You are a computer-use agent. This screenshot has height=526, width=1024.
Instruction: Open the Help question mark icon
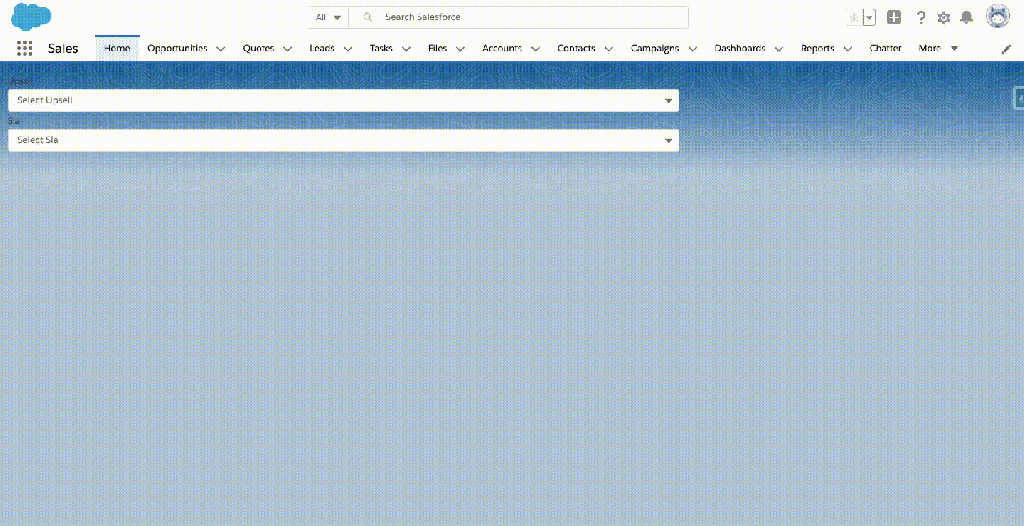point(920,17)
